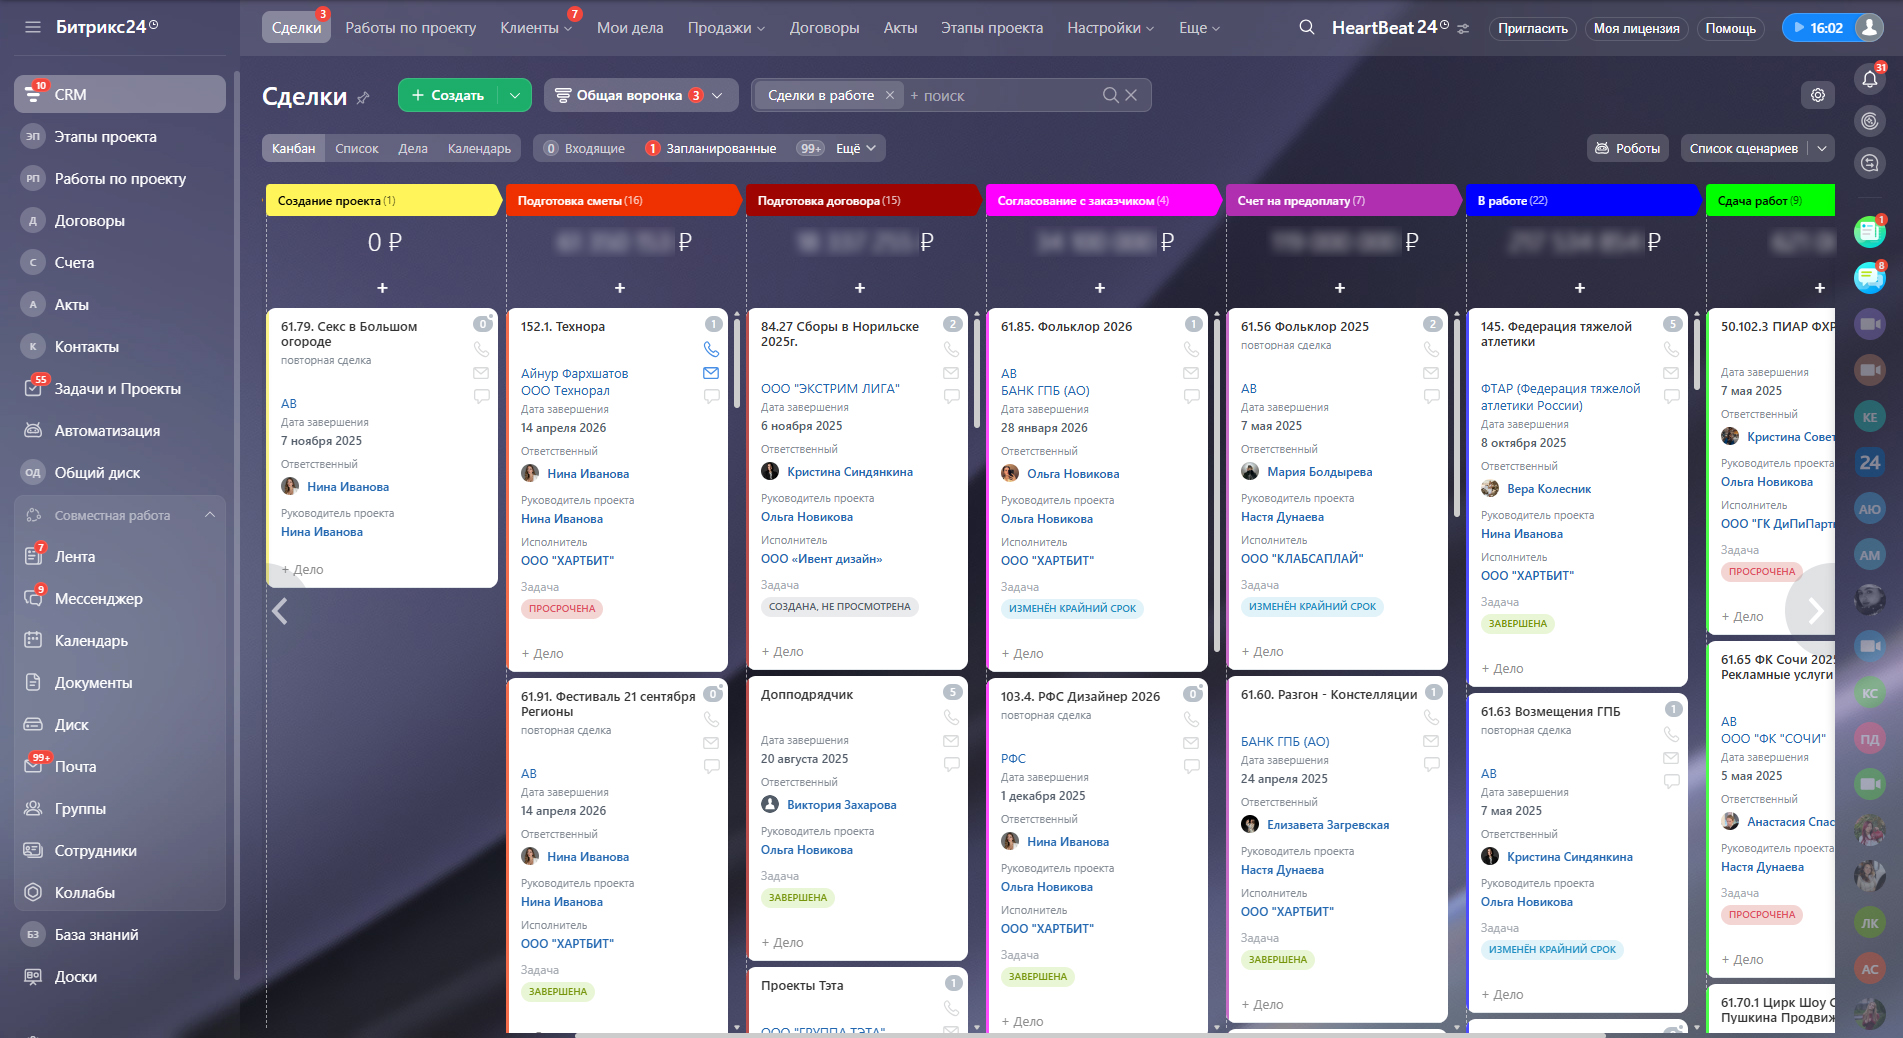Open Документы via its sidebar icon
The width and height of the screenshot is (1903, 1038).
[x=33, y=683]
